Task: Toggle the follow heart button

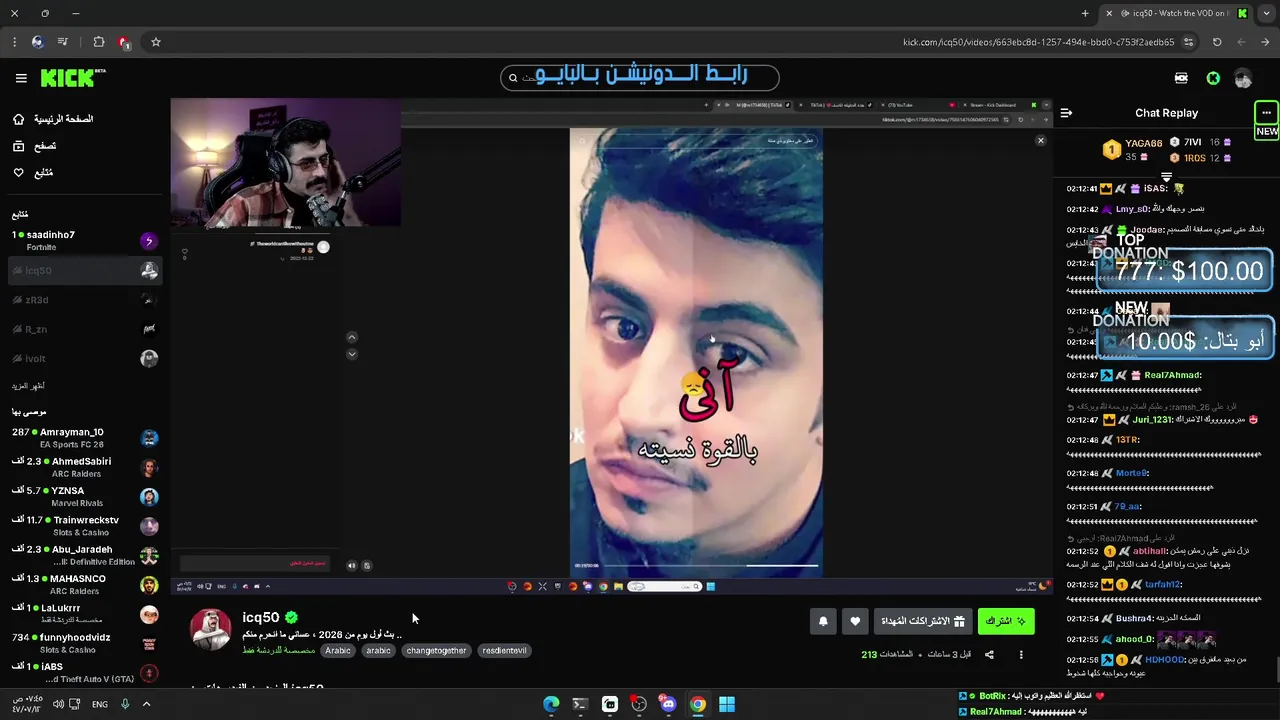Action: (x=855, y=621)
